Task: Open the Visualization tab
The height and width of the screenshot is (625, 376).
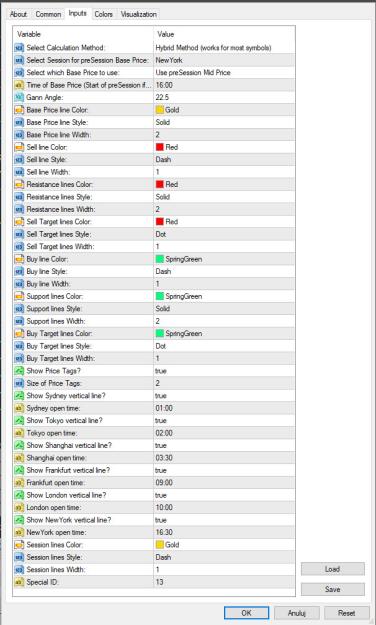Action: 138,14
